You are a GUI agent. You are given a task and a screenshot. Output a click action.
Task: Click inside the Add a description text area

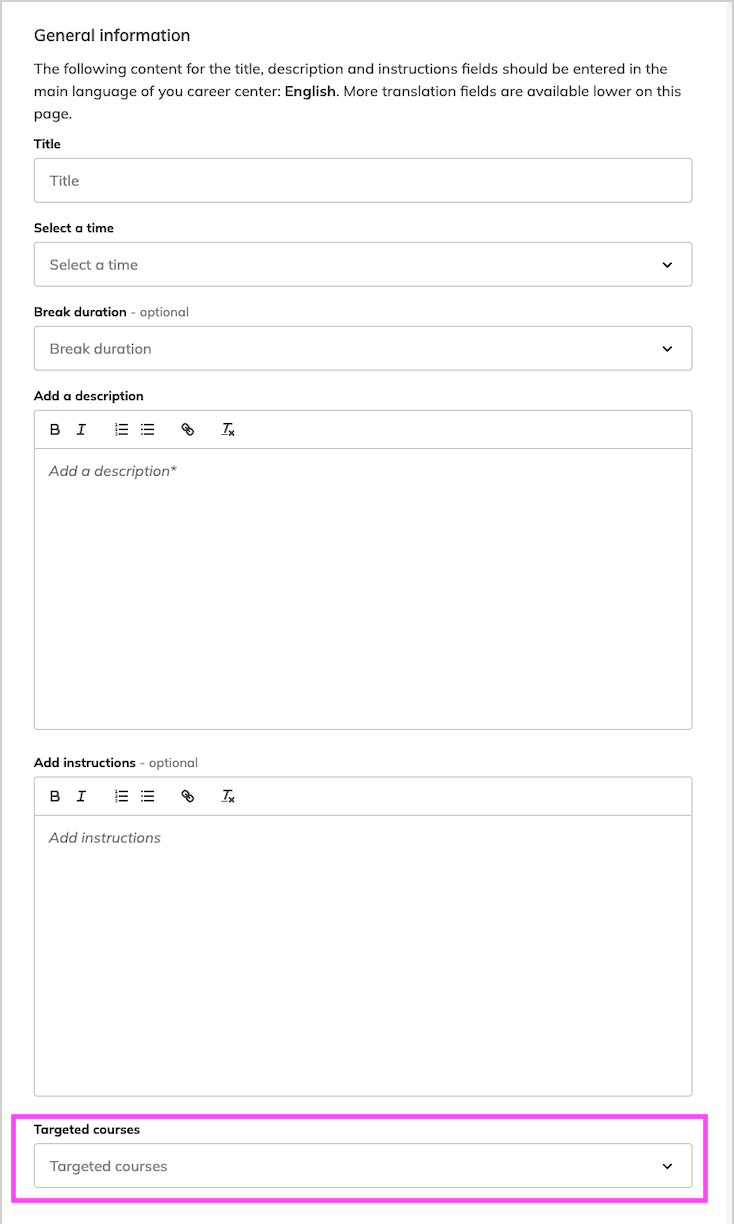pyautogui.click(x=362, y=590)
